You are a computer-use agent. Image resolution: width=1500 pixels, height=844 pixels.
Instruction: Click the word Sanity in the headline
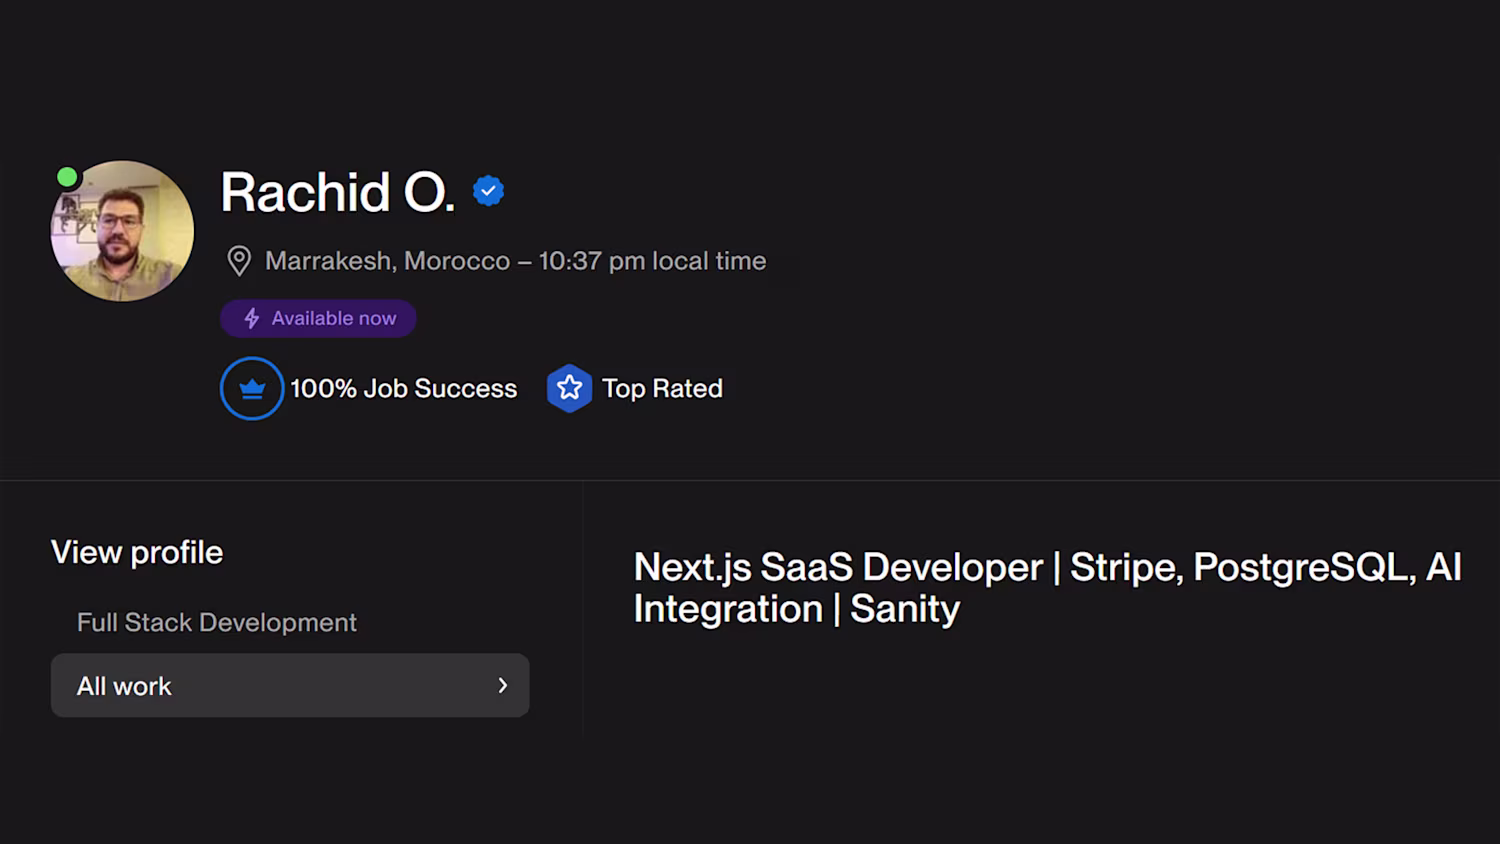905,609
